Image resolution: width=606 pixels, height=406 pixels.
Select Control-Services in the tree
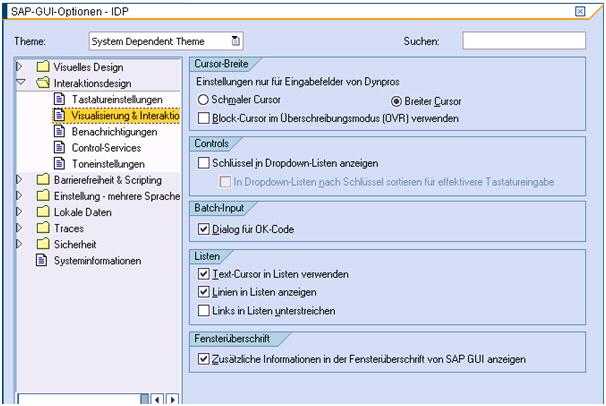click(x=106, y=147)
